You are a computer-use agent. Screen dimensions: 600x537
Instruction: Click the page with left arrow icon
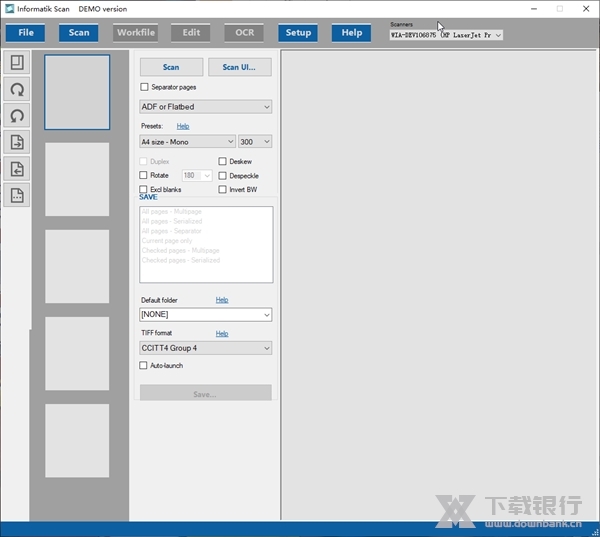[17, 169]
